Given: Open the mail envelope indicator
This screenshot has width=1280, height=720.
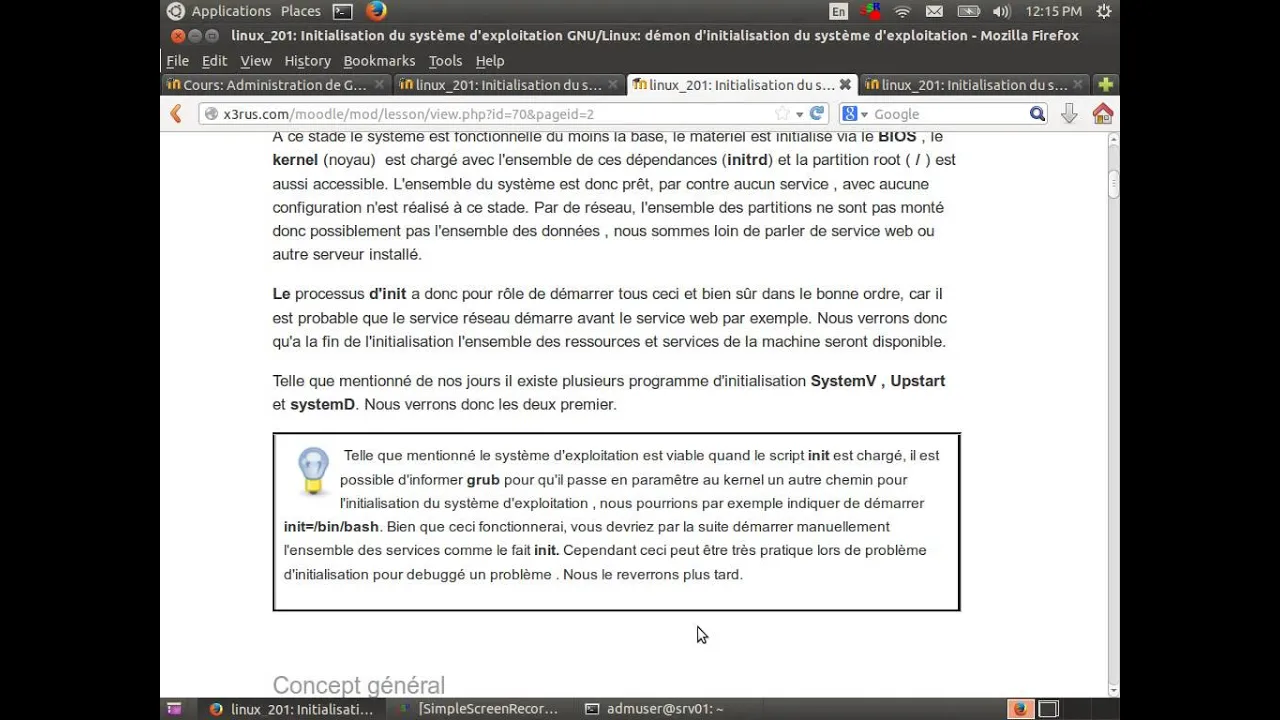Looking at the screenshot, I should (934, 12).
